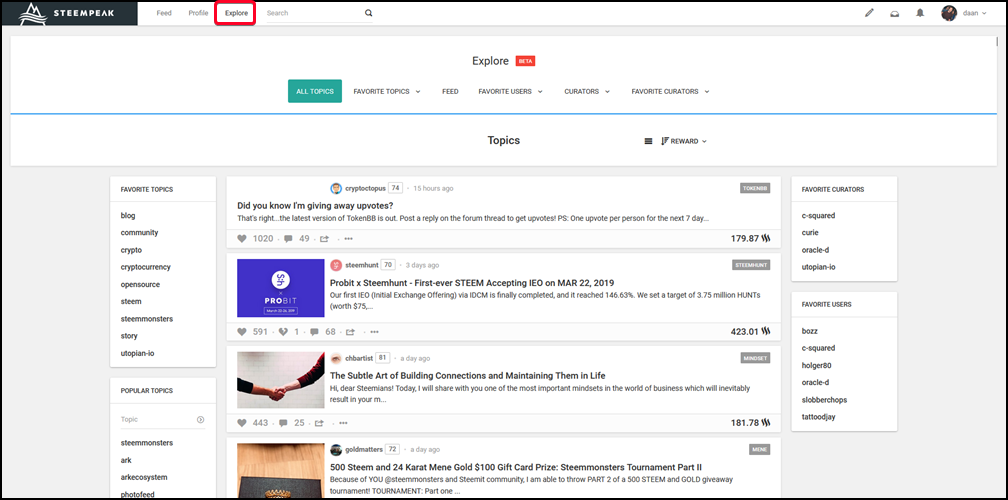Open the Reward sort dropdown
The image size is (1008, 500).
684,141
